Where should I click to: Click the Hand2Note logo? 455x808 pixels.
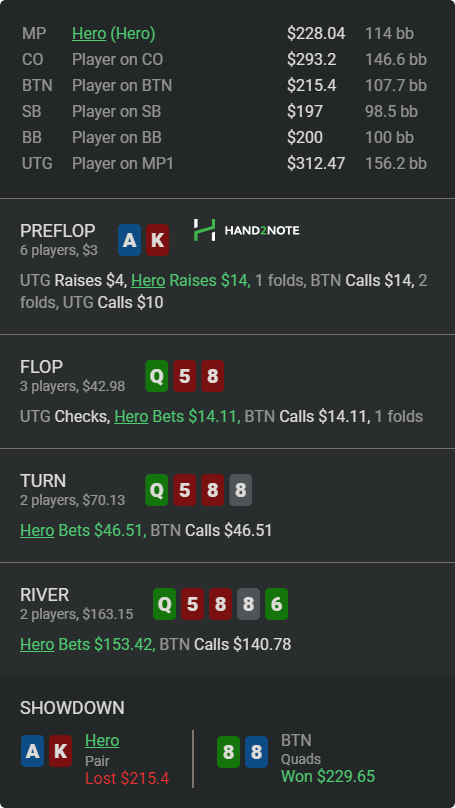[246, 230]
